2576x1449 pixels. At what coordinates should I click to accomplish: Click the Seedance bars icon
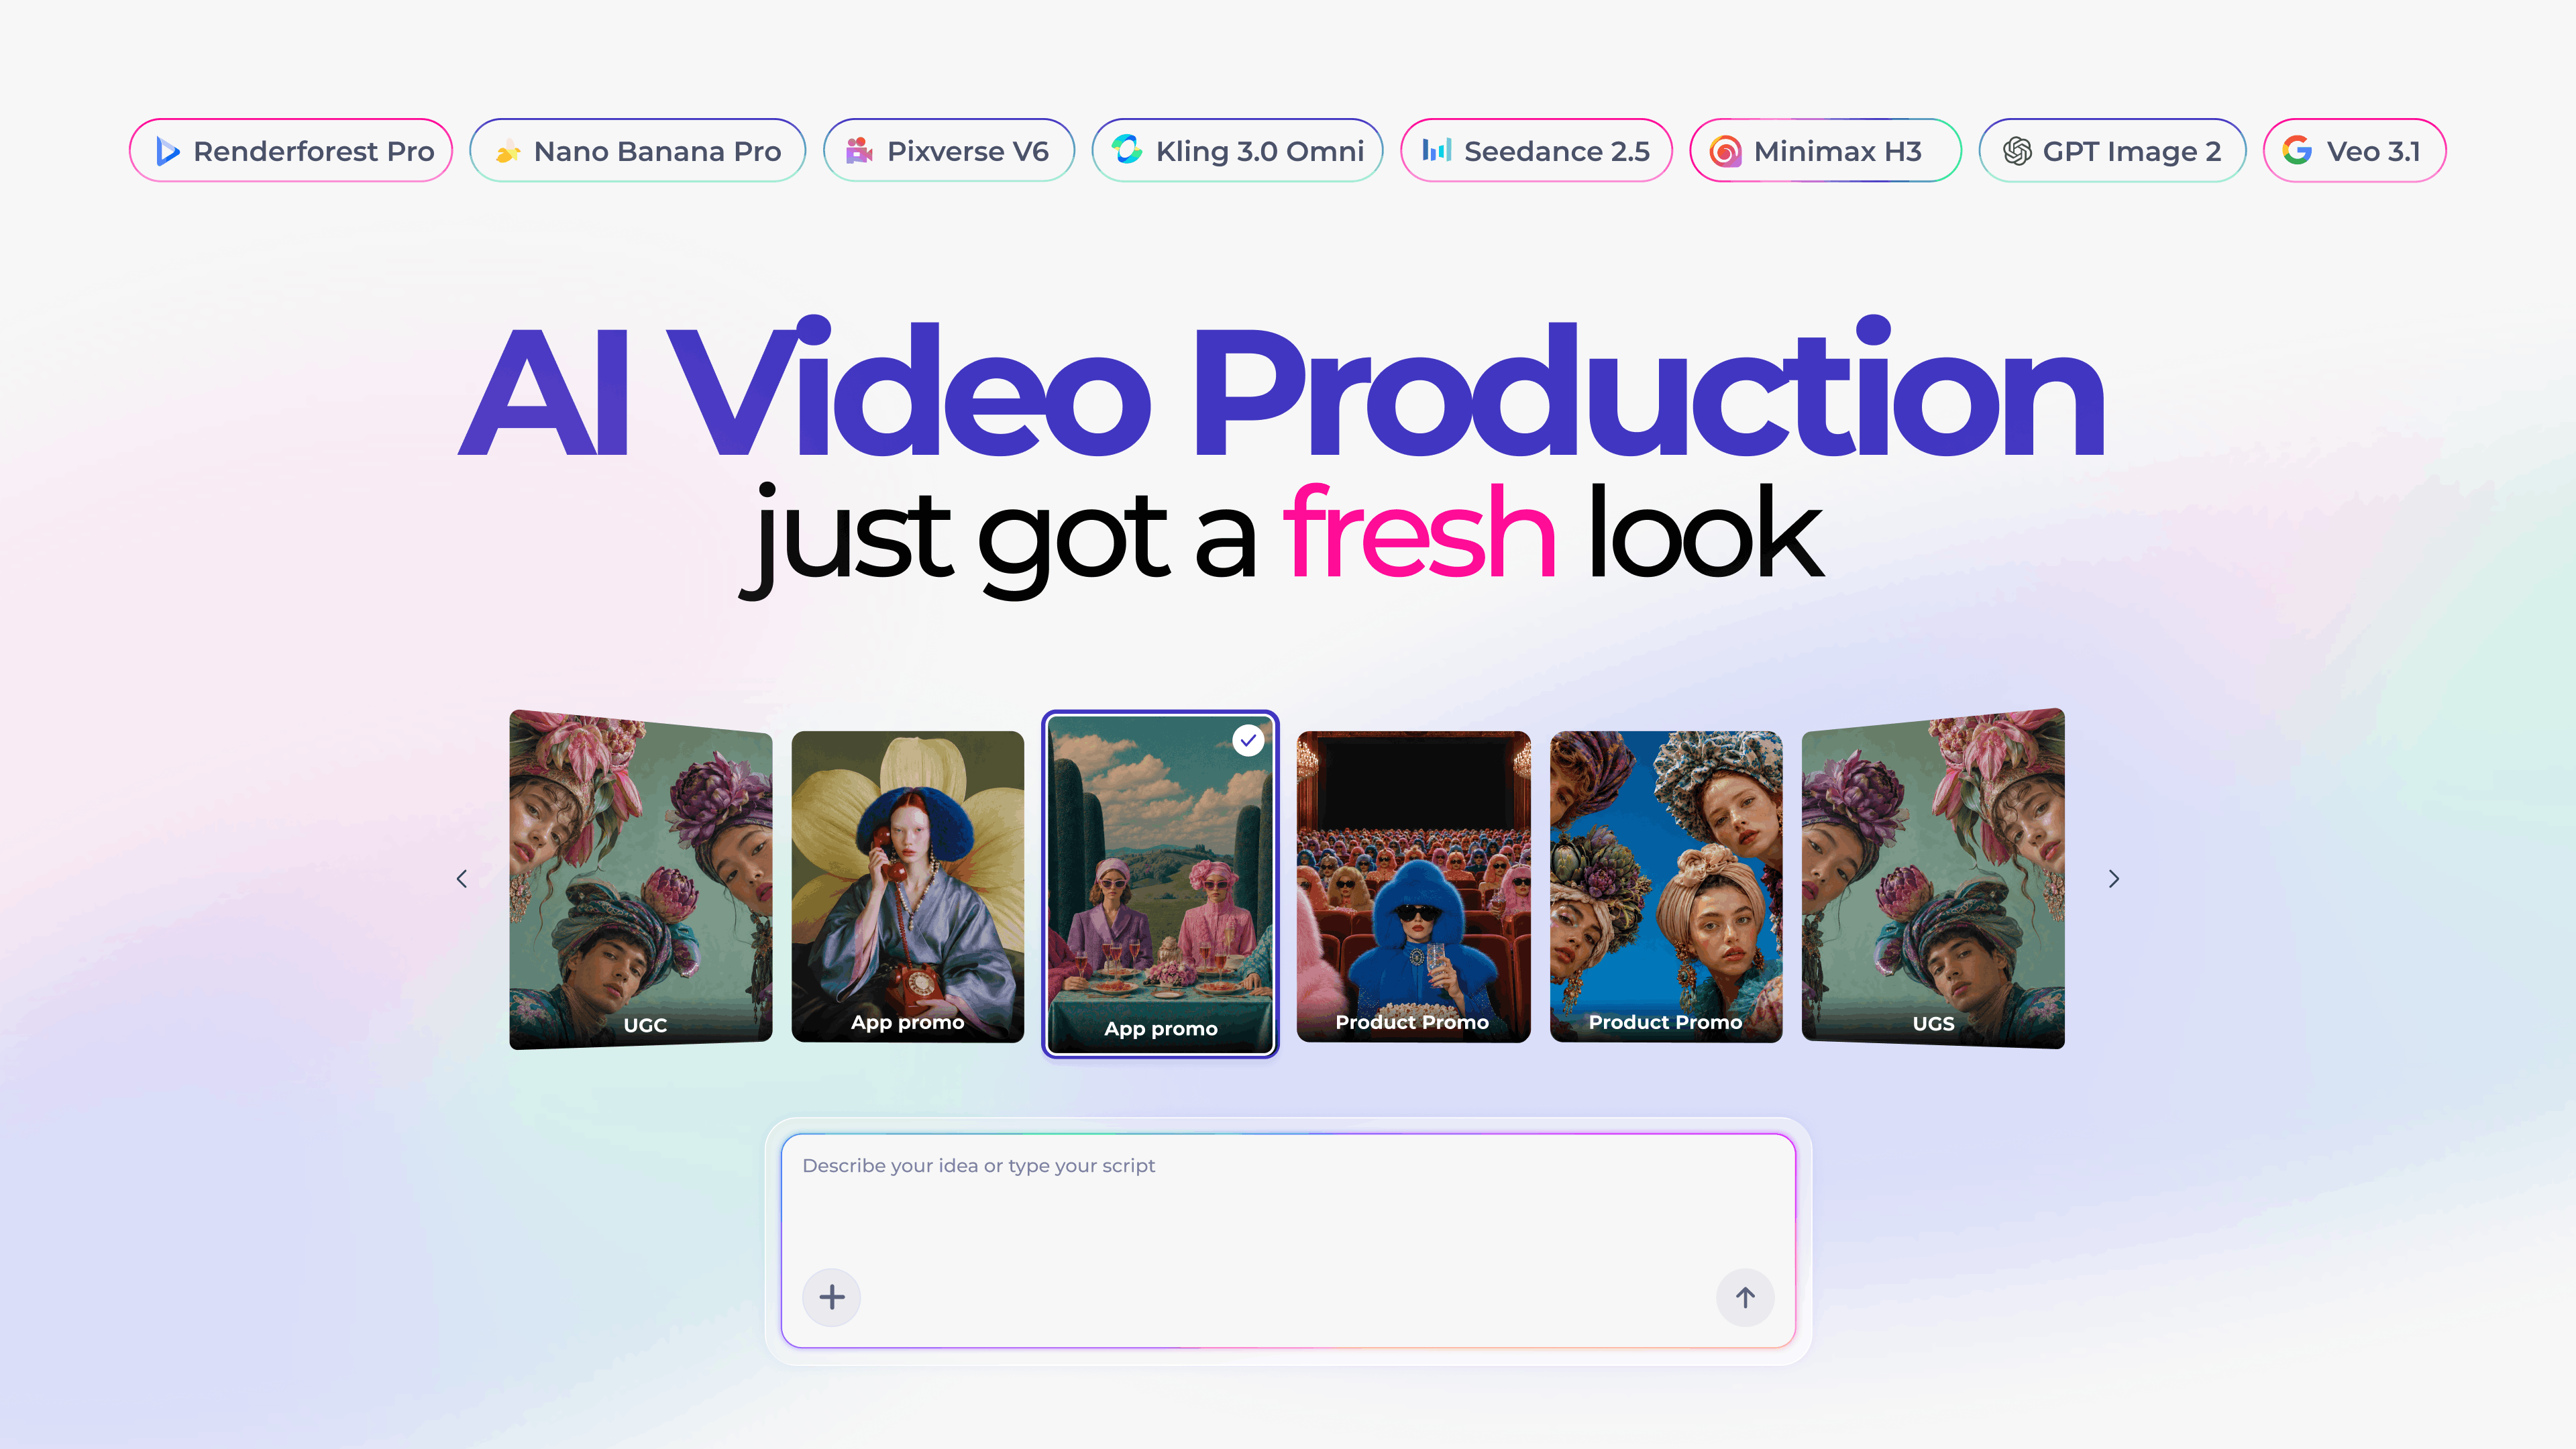pos(1436,150)
